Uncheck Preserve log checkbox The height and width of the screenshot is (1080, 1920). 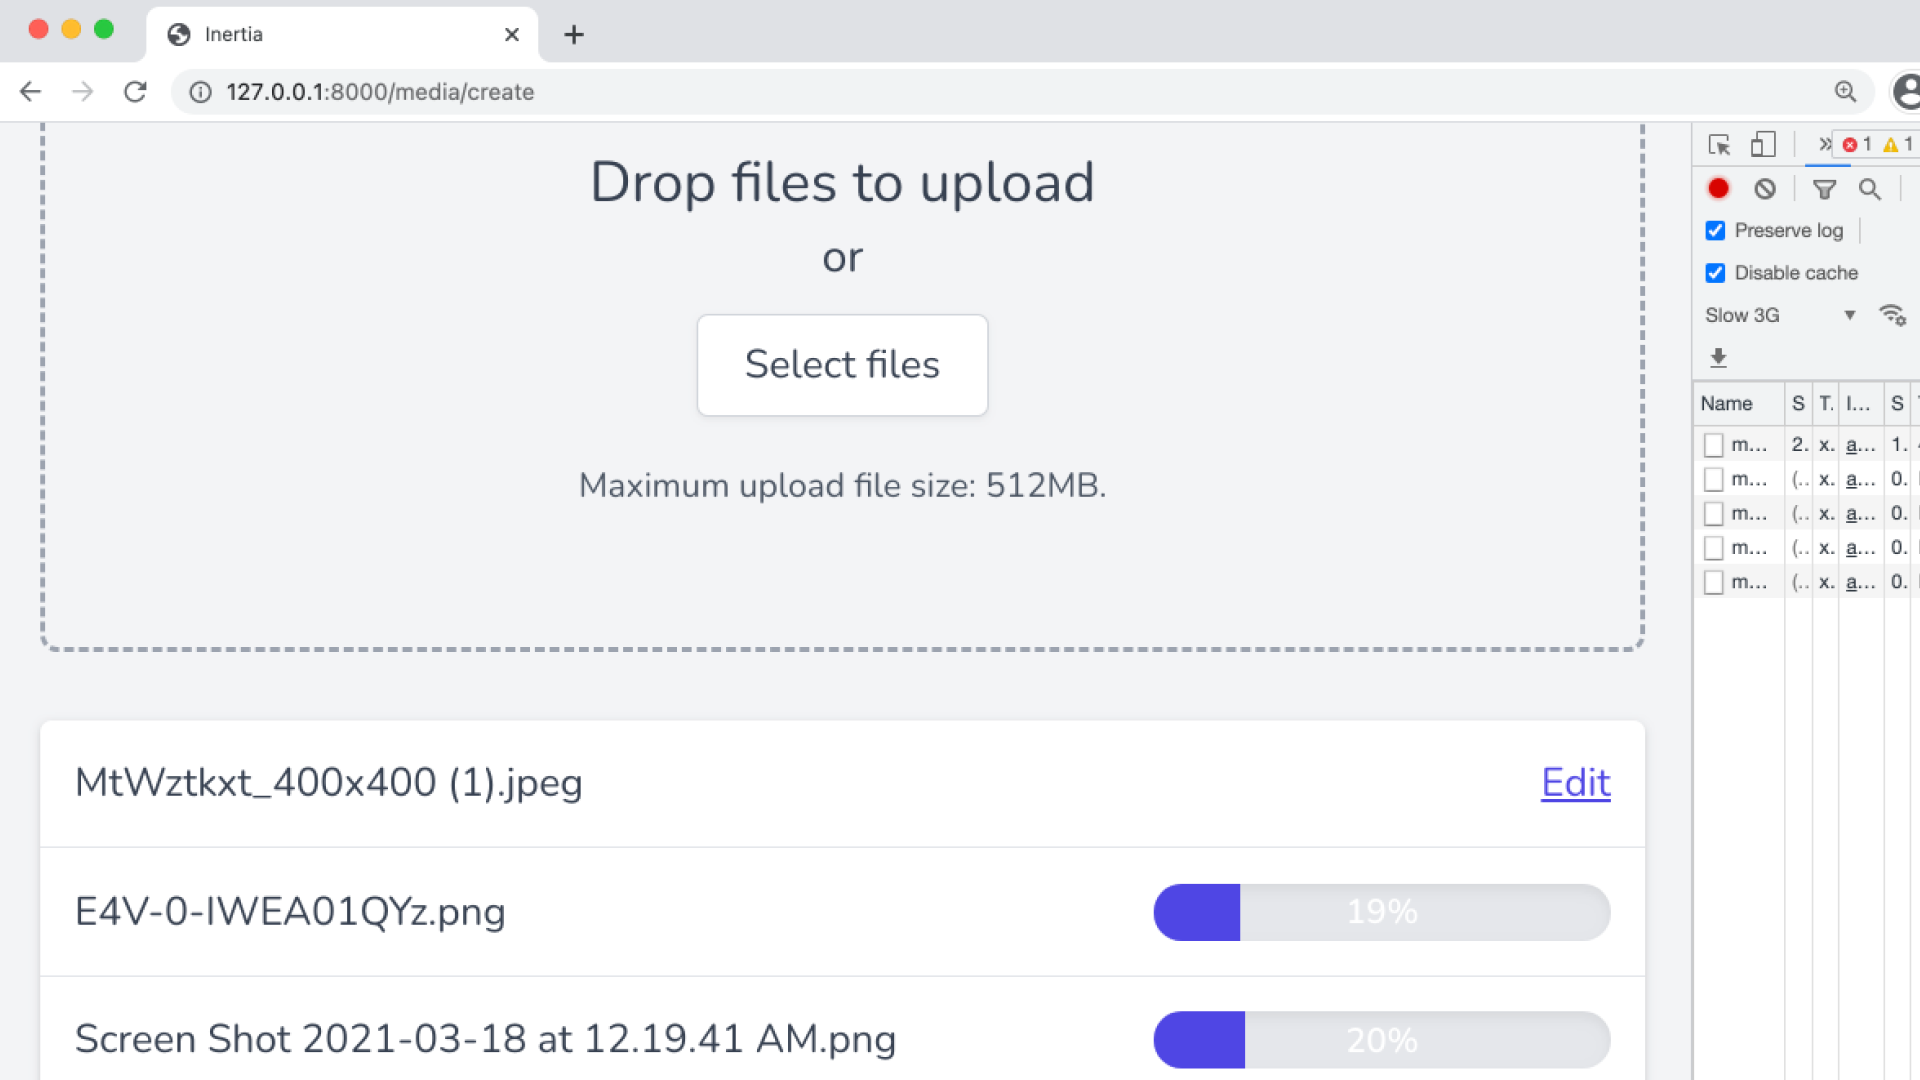pos(1716,231)
